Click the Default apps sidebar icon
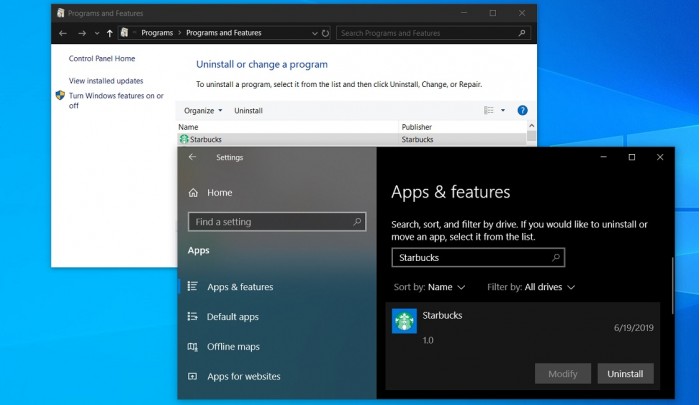Screen dimensions: 700x405 (192, 317)
